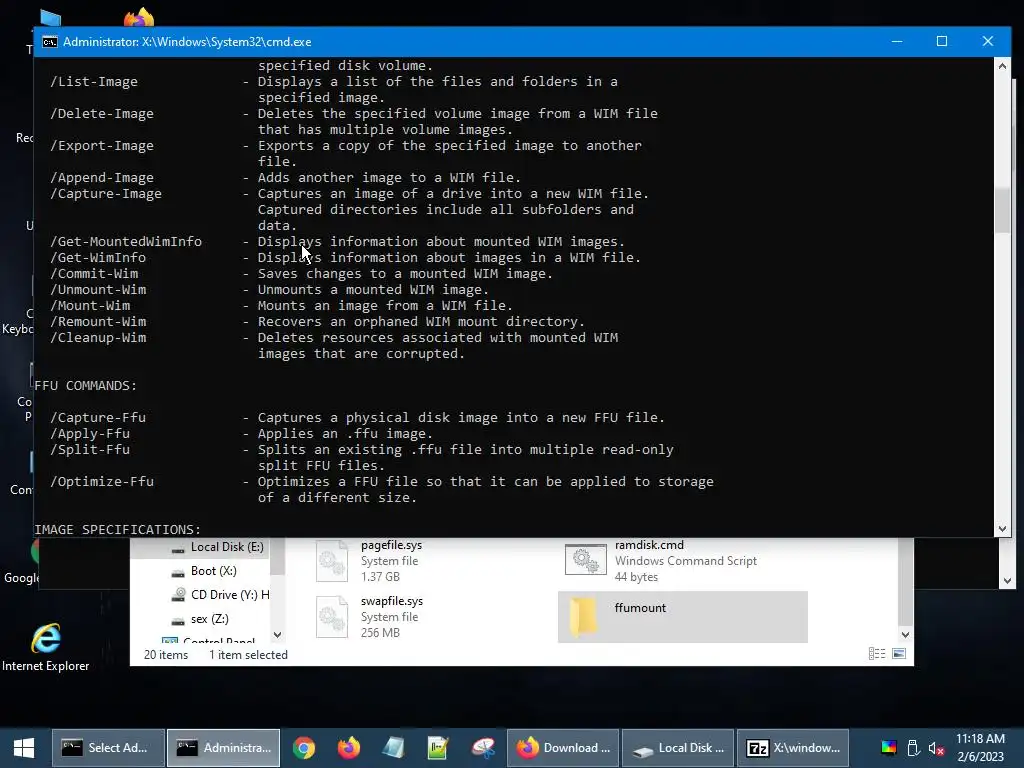Launch the Snipping Tool from taskbar

[x=483, y=748]
